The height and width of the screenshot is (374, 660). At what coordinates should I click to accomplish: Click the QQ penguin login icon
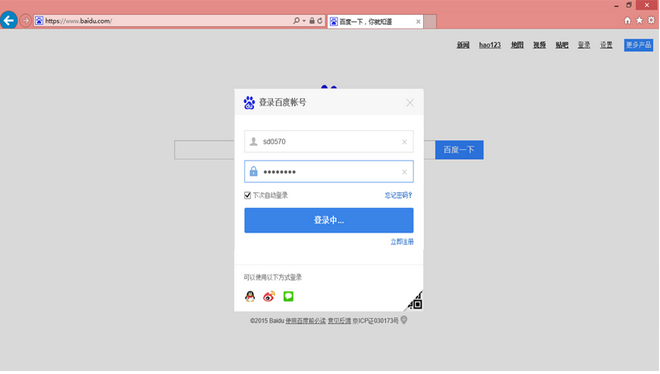pos(250,296)
